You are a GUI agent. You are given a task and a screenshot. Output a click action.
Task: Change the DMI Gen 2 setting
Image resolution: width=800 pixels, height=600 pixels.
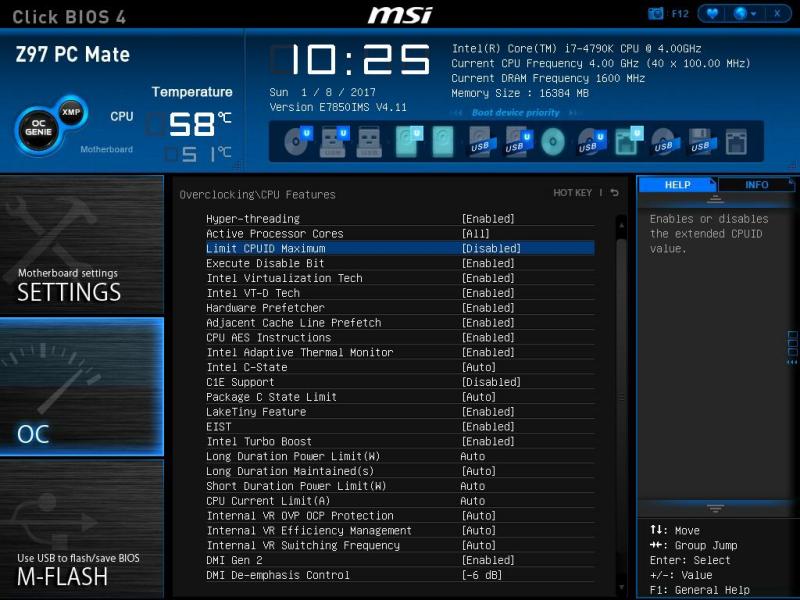[x=399, y=560]
